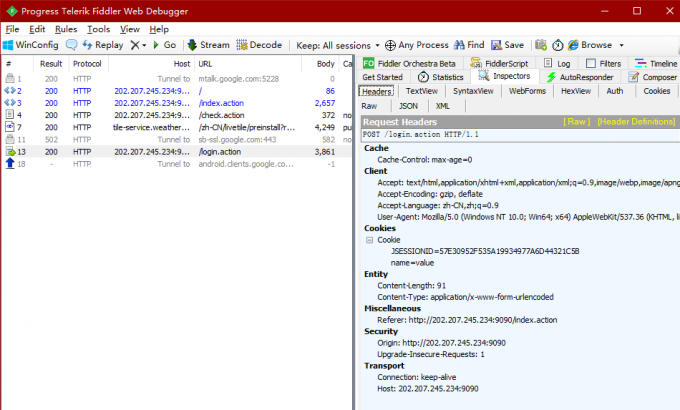This screenshot has width=680, height=410.
Task: Click the Find binoculars button
Action: (x=469, y=45)
